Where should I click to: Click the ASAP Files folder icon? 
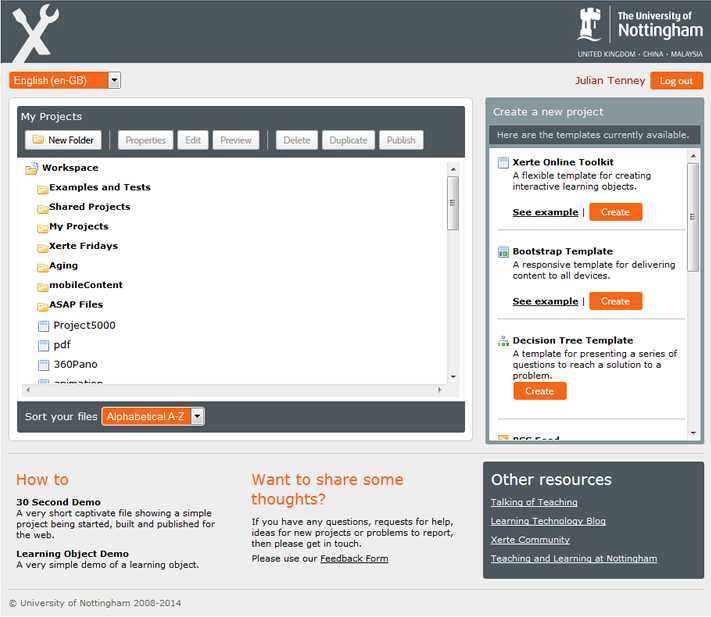tap(43, 306)
